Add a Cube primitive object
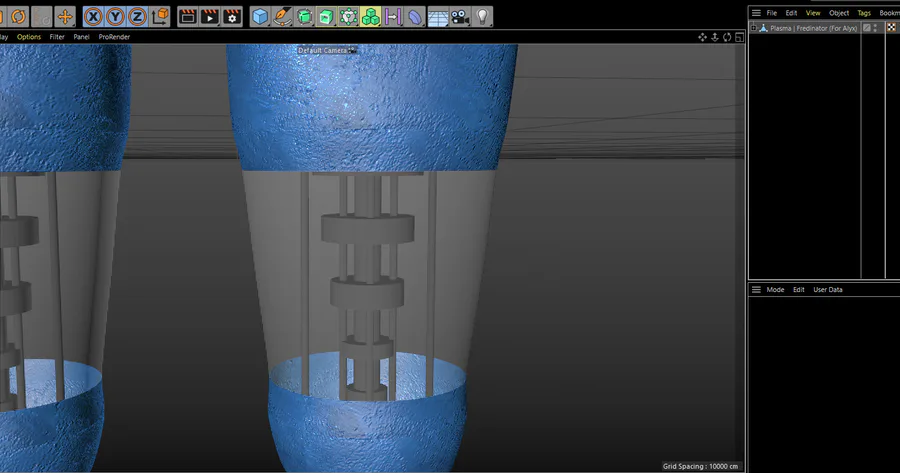This screenshot has width=900, height=473. [260, 17]
